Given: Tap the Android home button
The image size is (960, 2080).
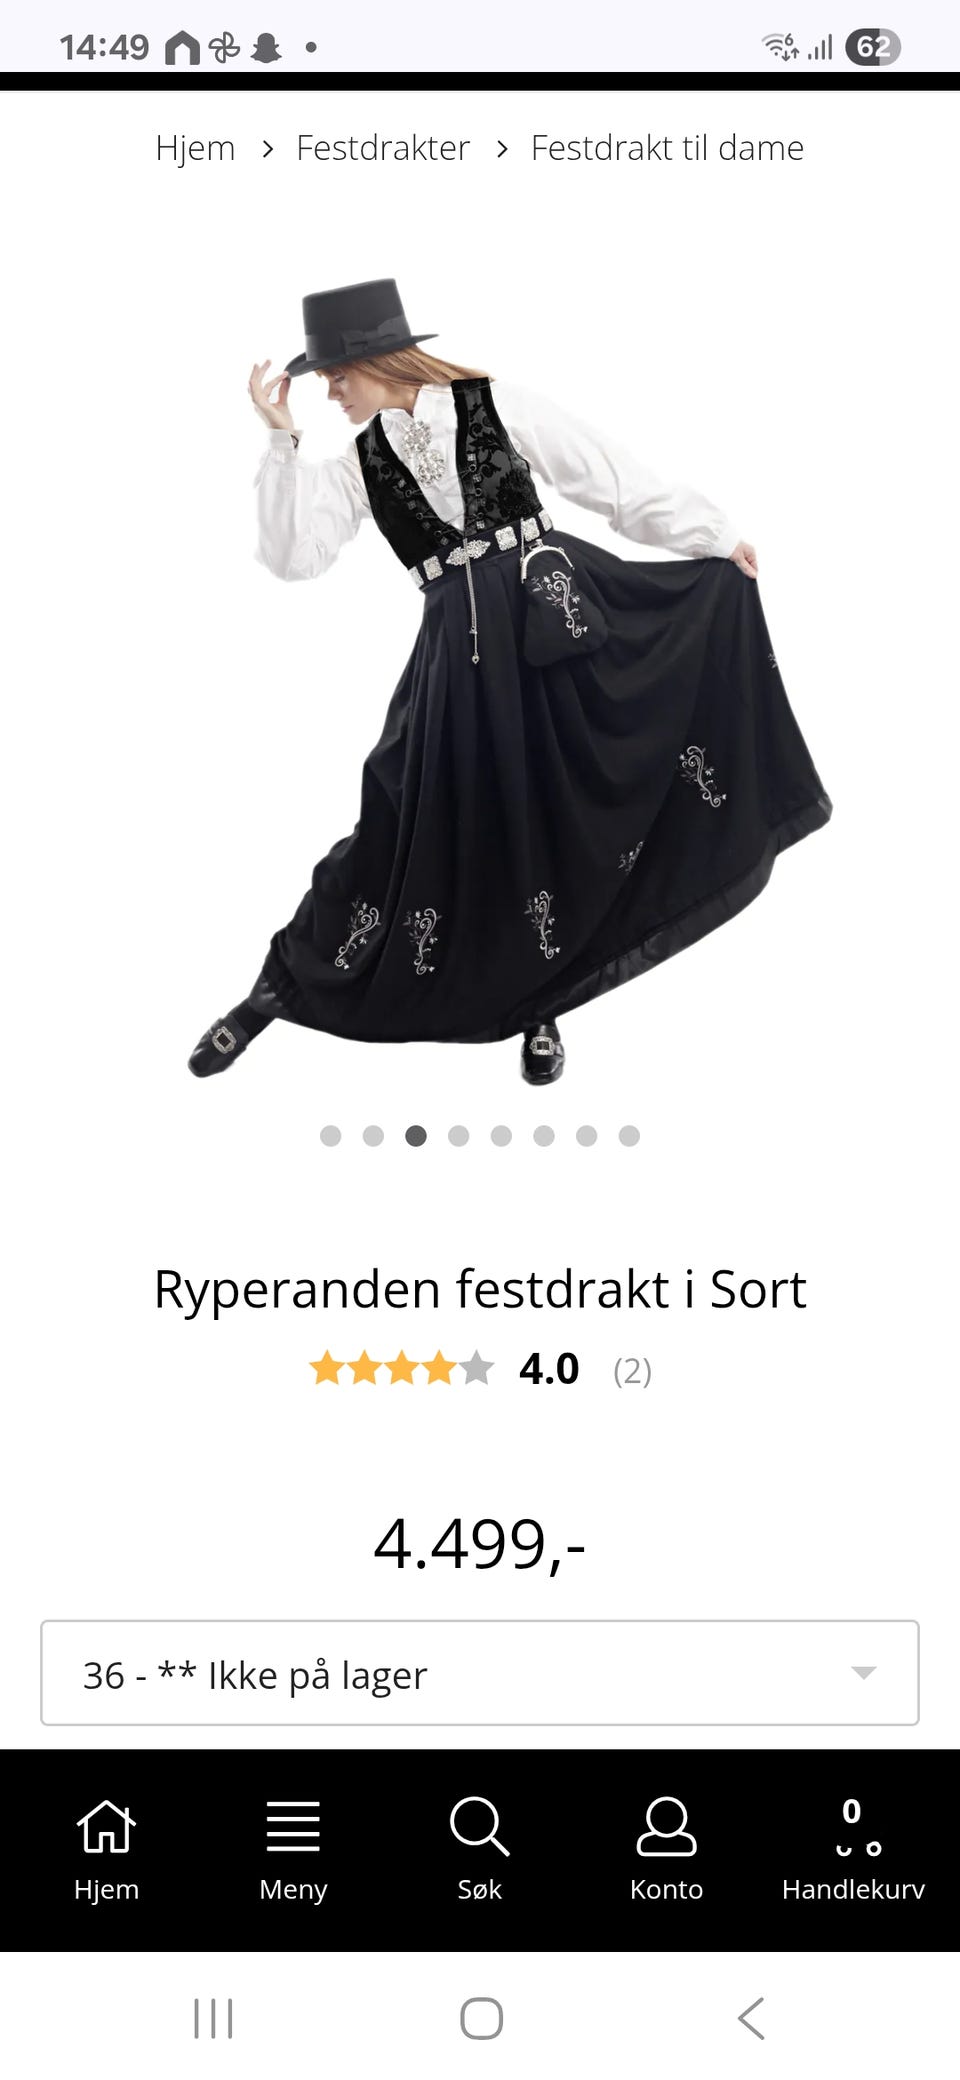Looking at the screenshot, I should (x=481, y=2018).
